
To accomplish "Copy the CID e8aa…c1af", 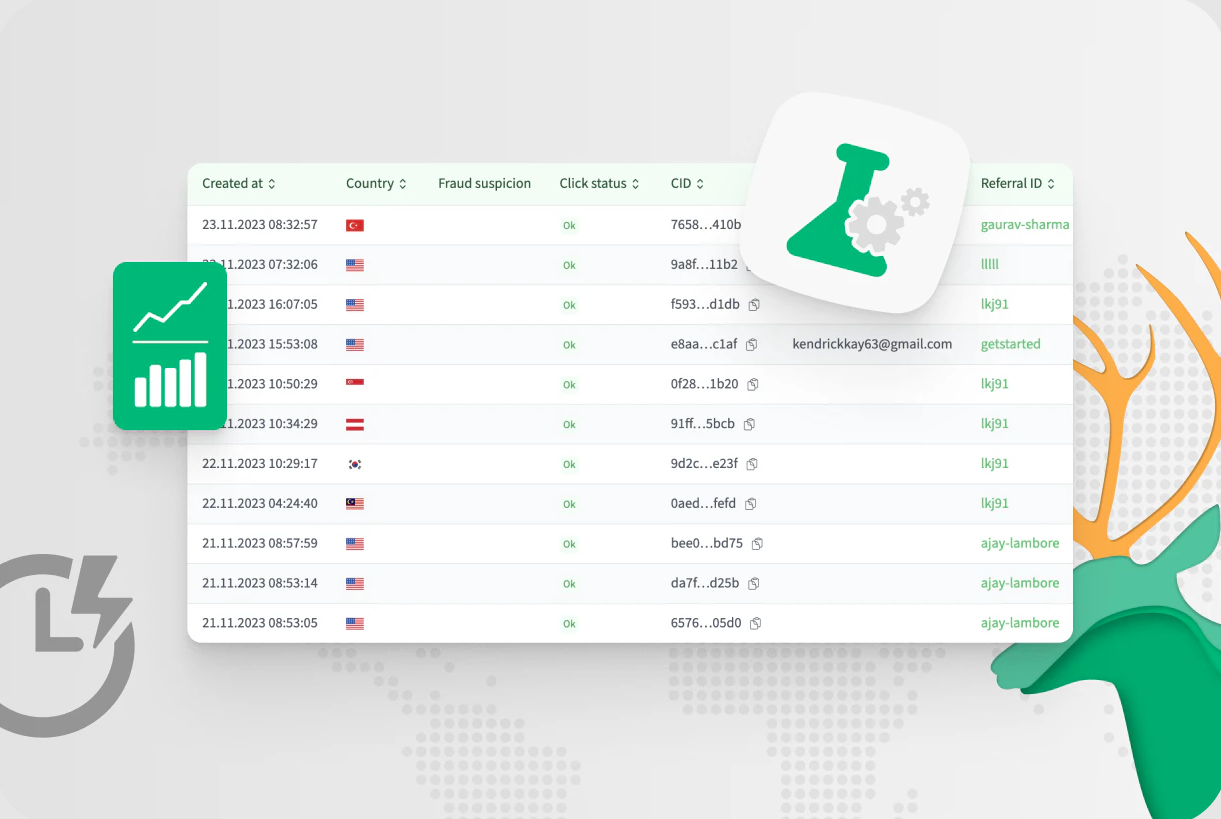I will click(x=752, y=344).
